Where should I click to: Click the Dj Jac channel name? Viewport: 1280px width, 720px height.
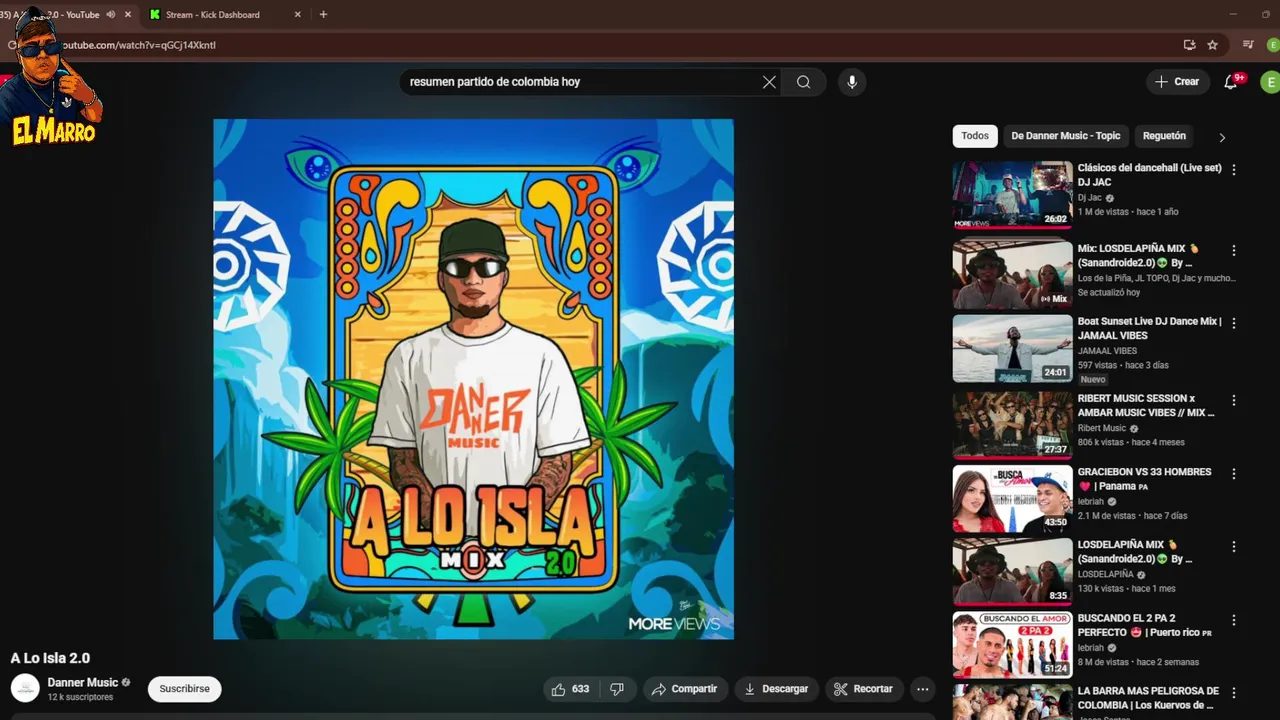[1089, 198]
